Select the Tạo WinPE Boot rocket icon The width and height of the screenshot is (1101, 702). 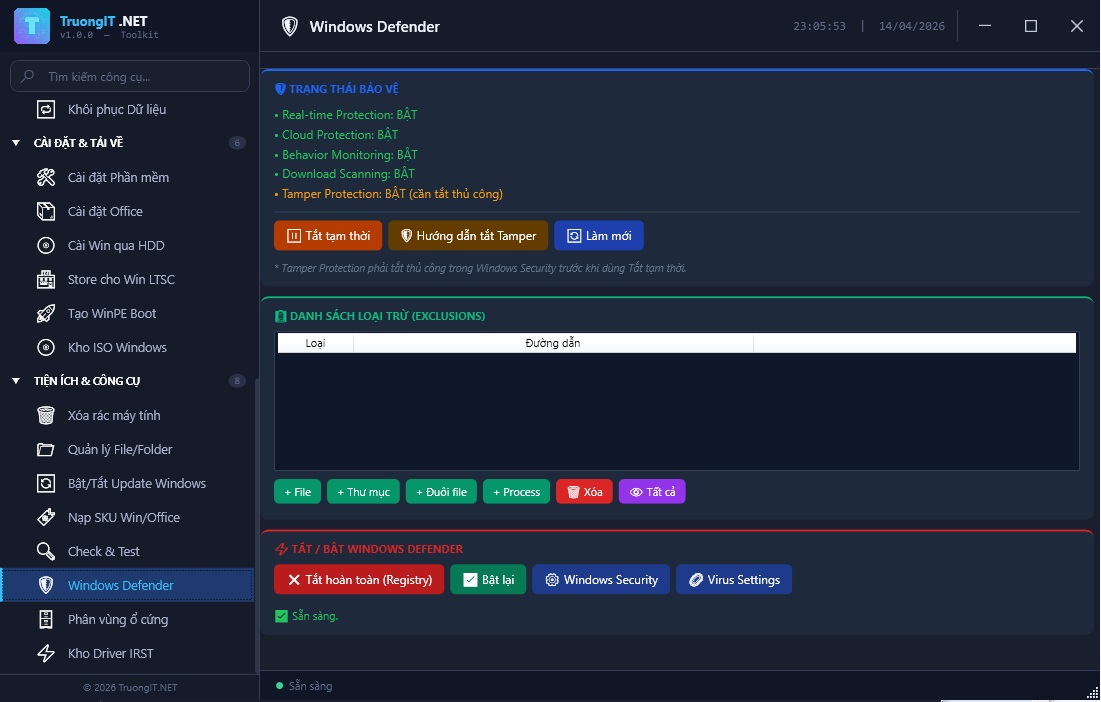coord(46,314)
